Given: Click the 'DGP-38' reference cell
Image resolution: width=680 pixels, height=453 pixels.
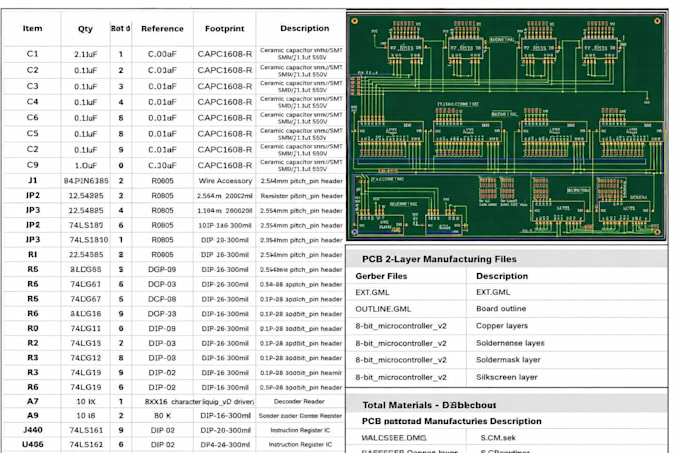Looking at the screenshot, I should pos(162,313).
